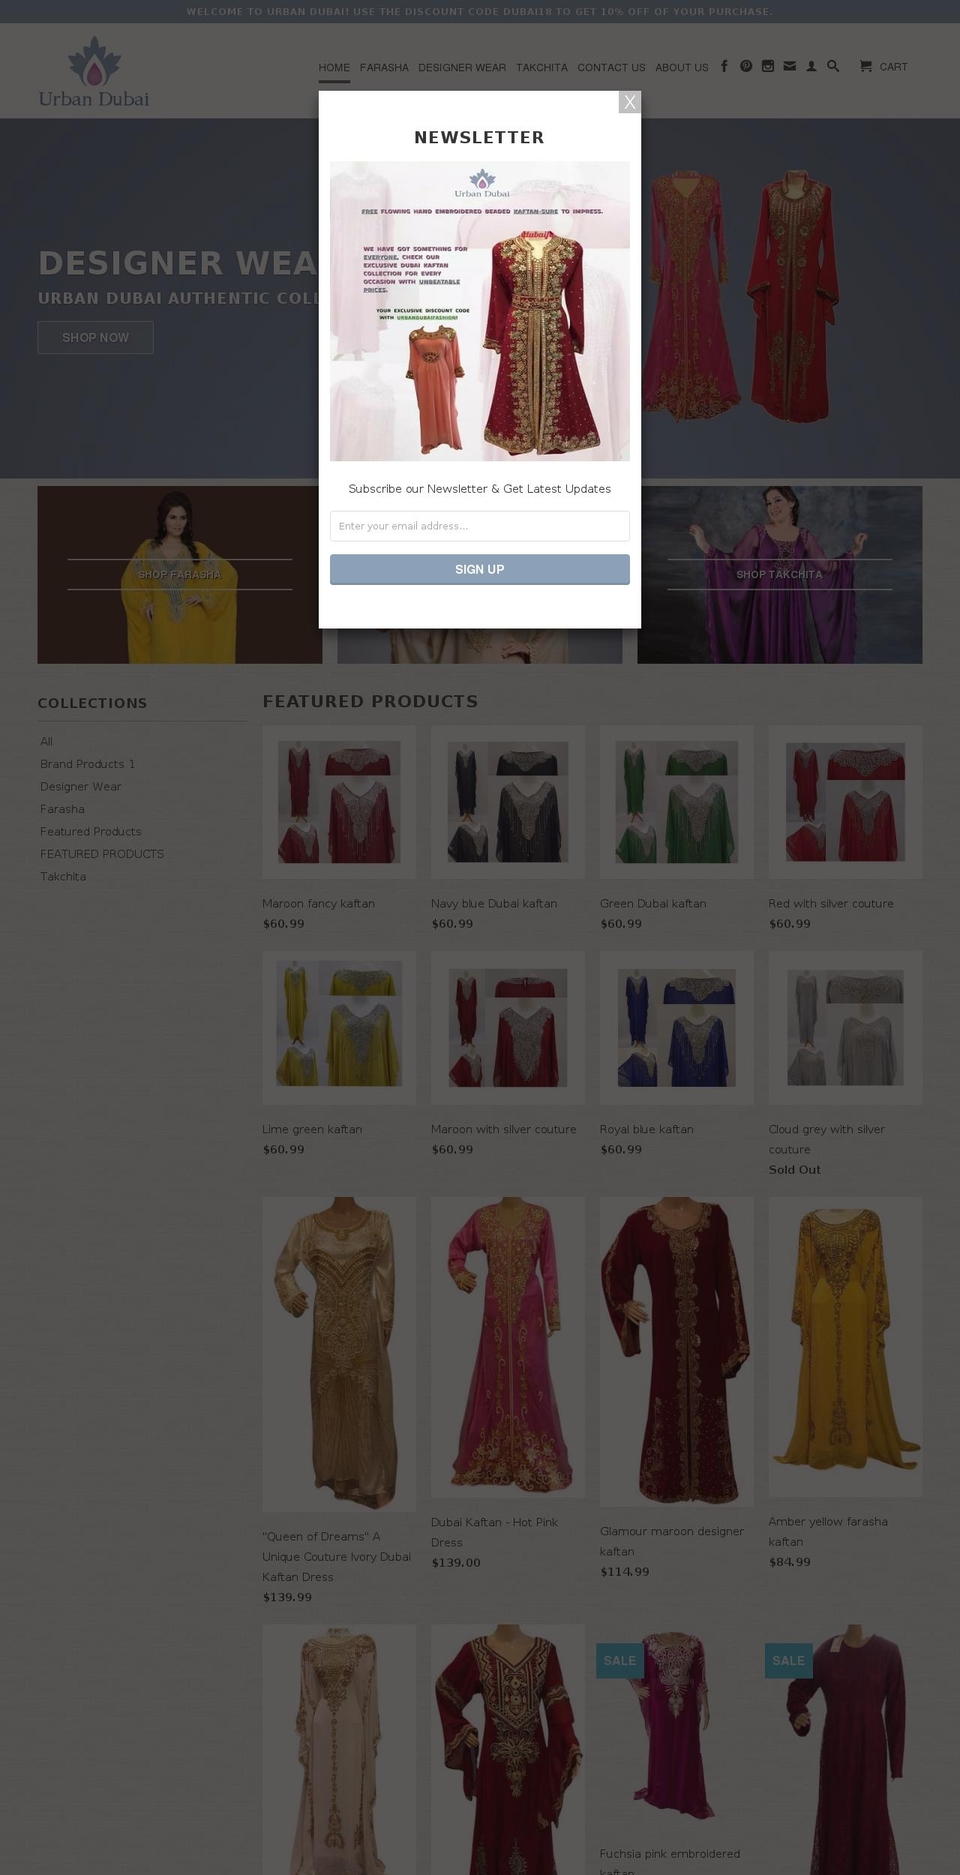Click the email envelope icon in header
This screenshot has width=960, height=1875.
click(x=790, y=66)
